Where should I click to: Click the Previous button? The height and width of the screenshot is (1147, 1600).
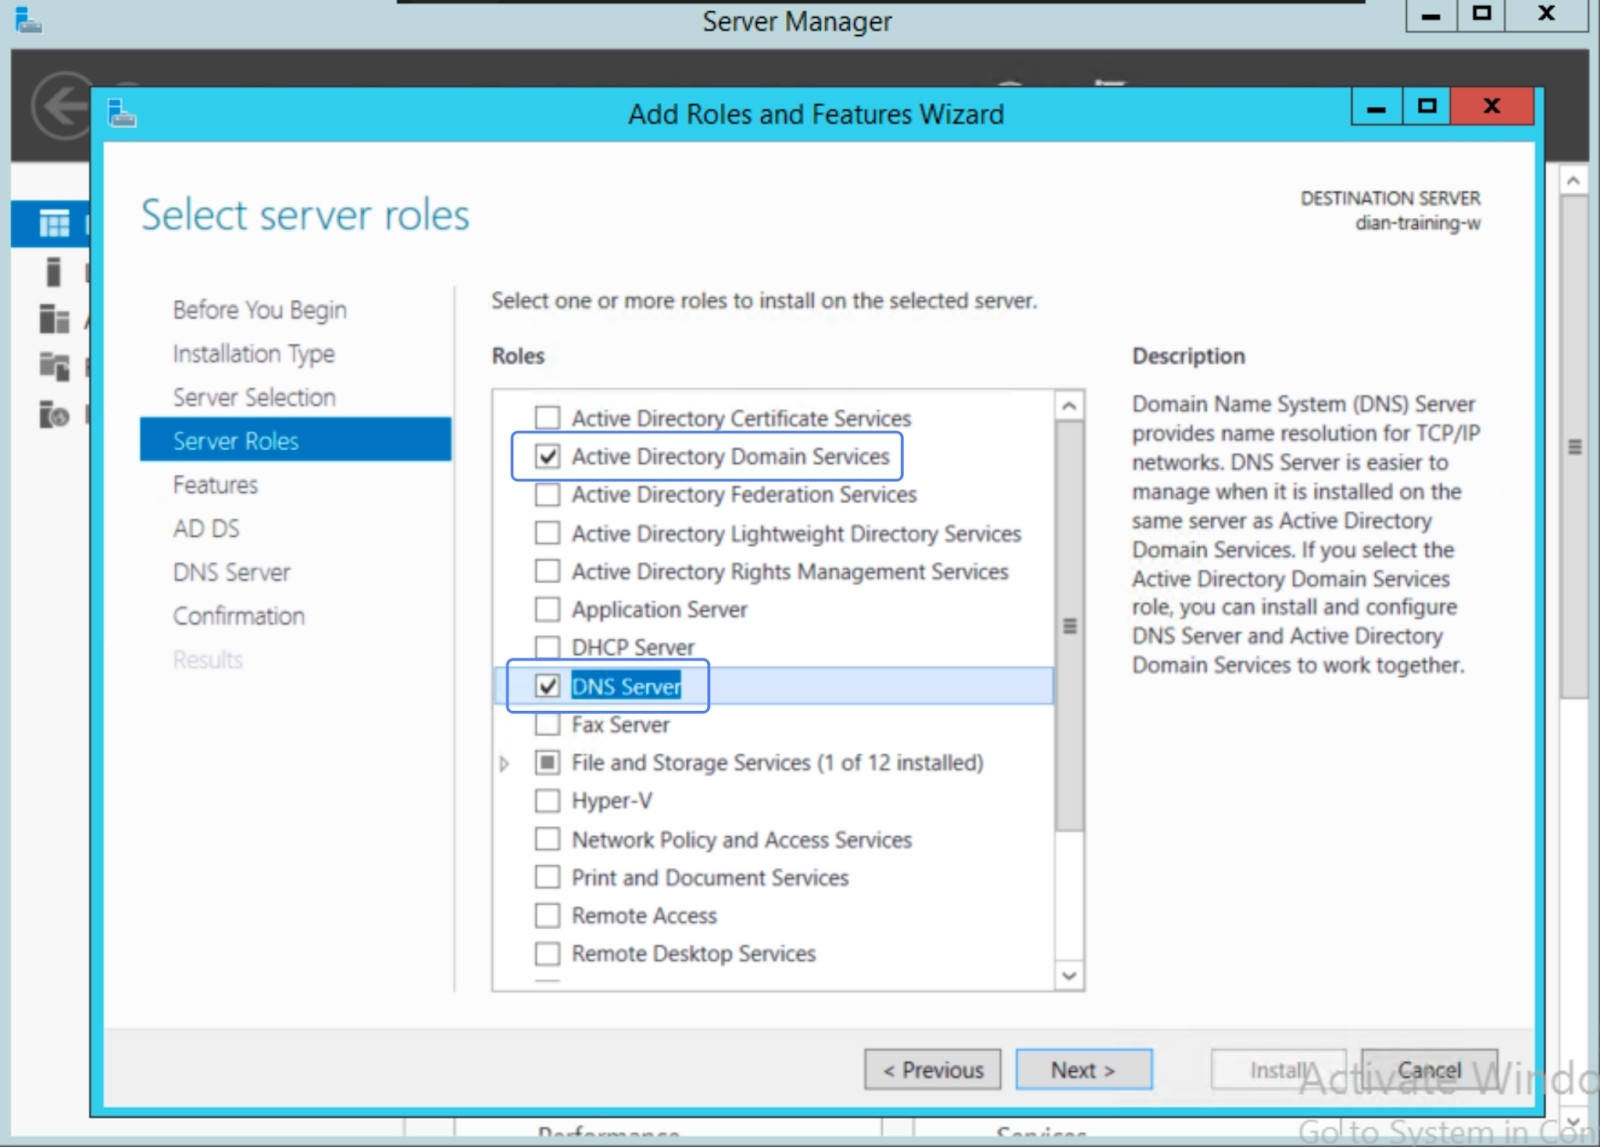tap(932, 1069)
